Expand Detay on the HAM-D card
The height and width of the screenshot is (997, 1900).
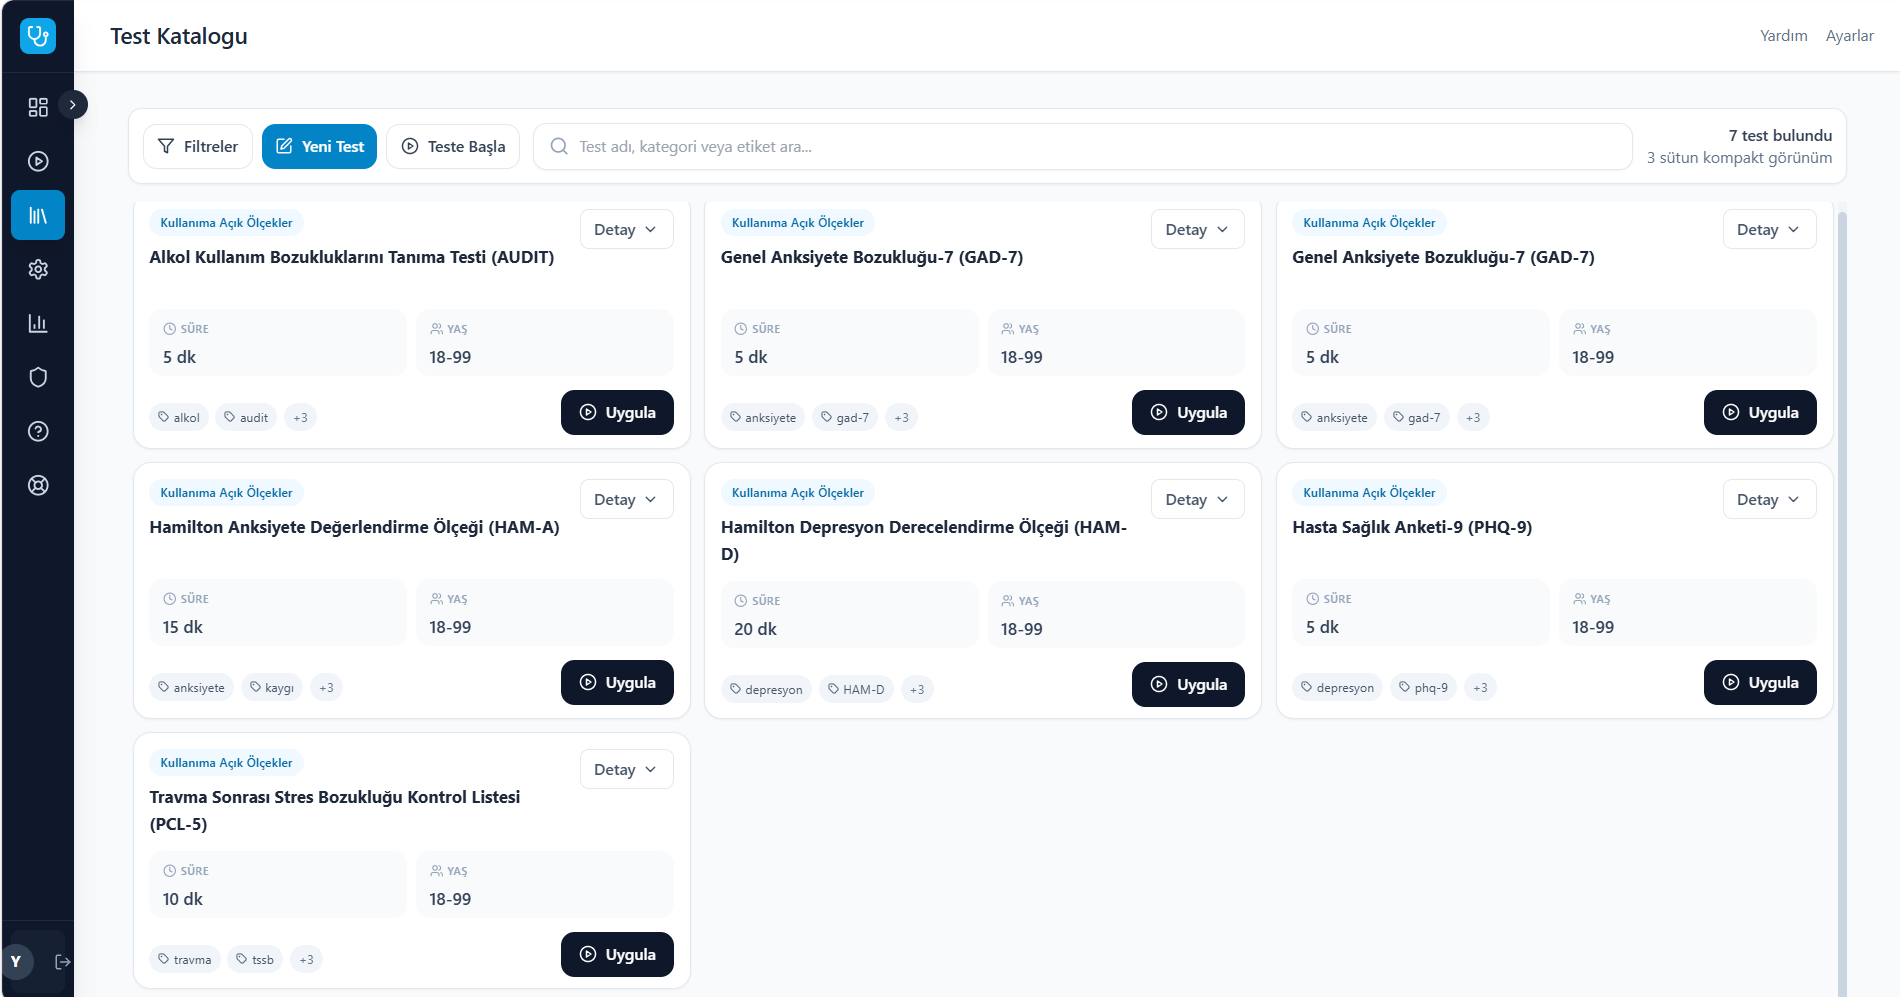pos(1197,499)
